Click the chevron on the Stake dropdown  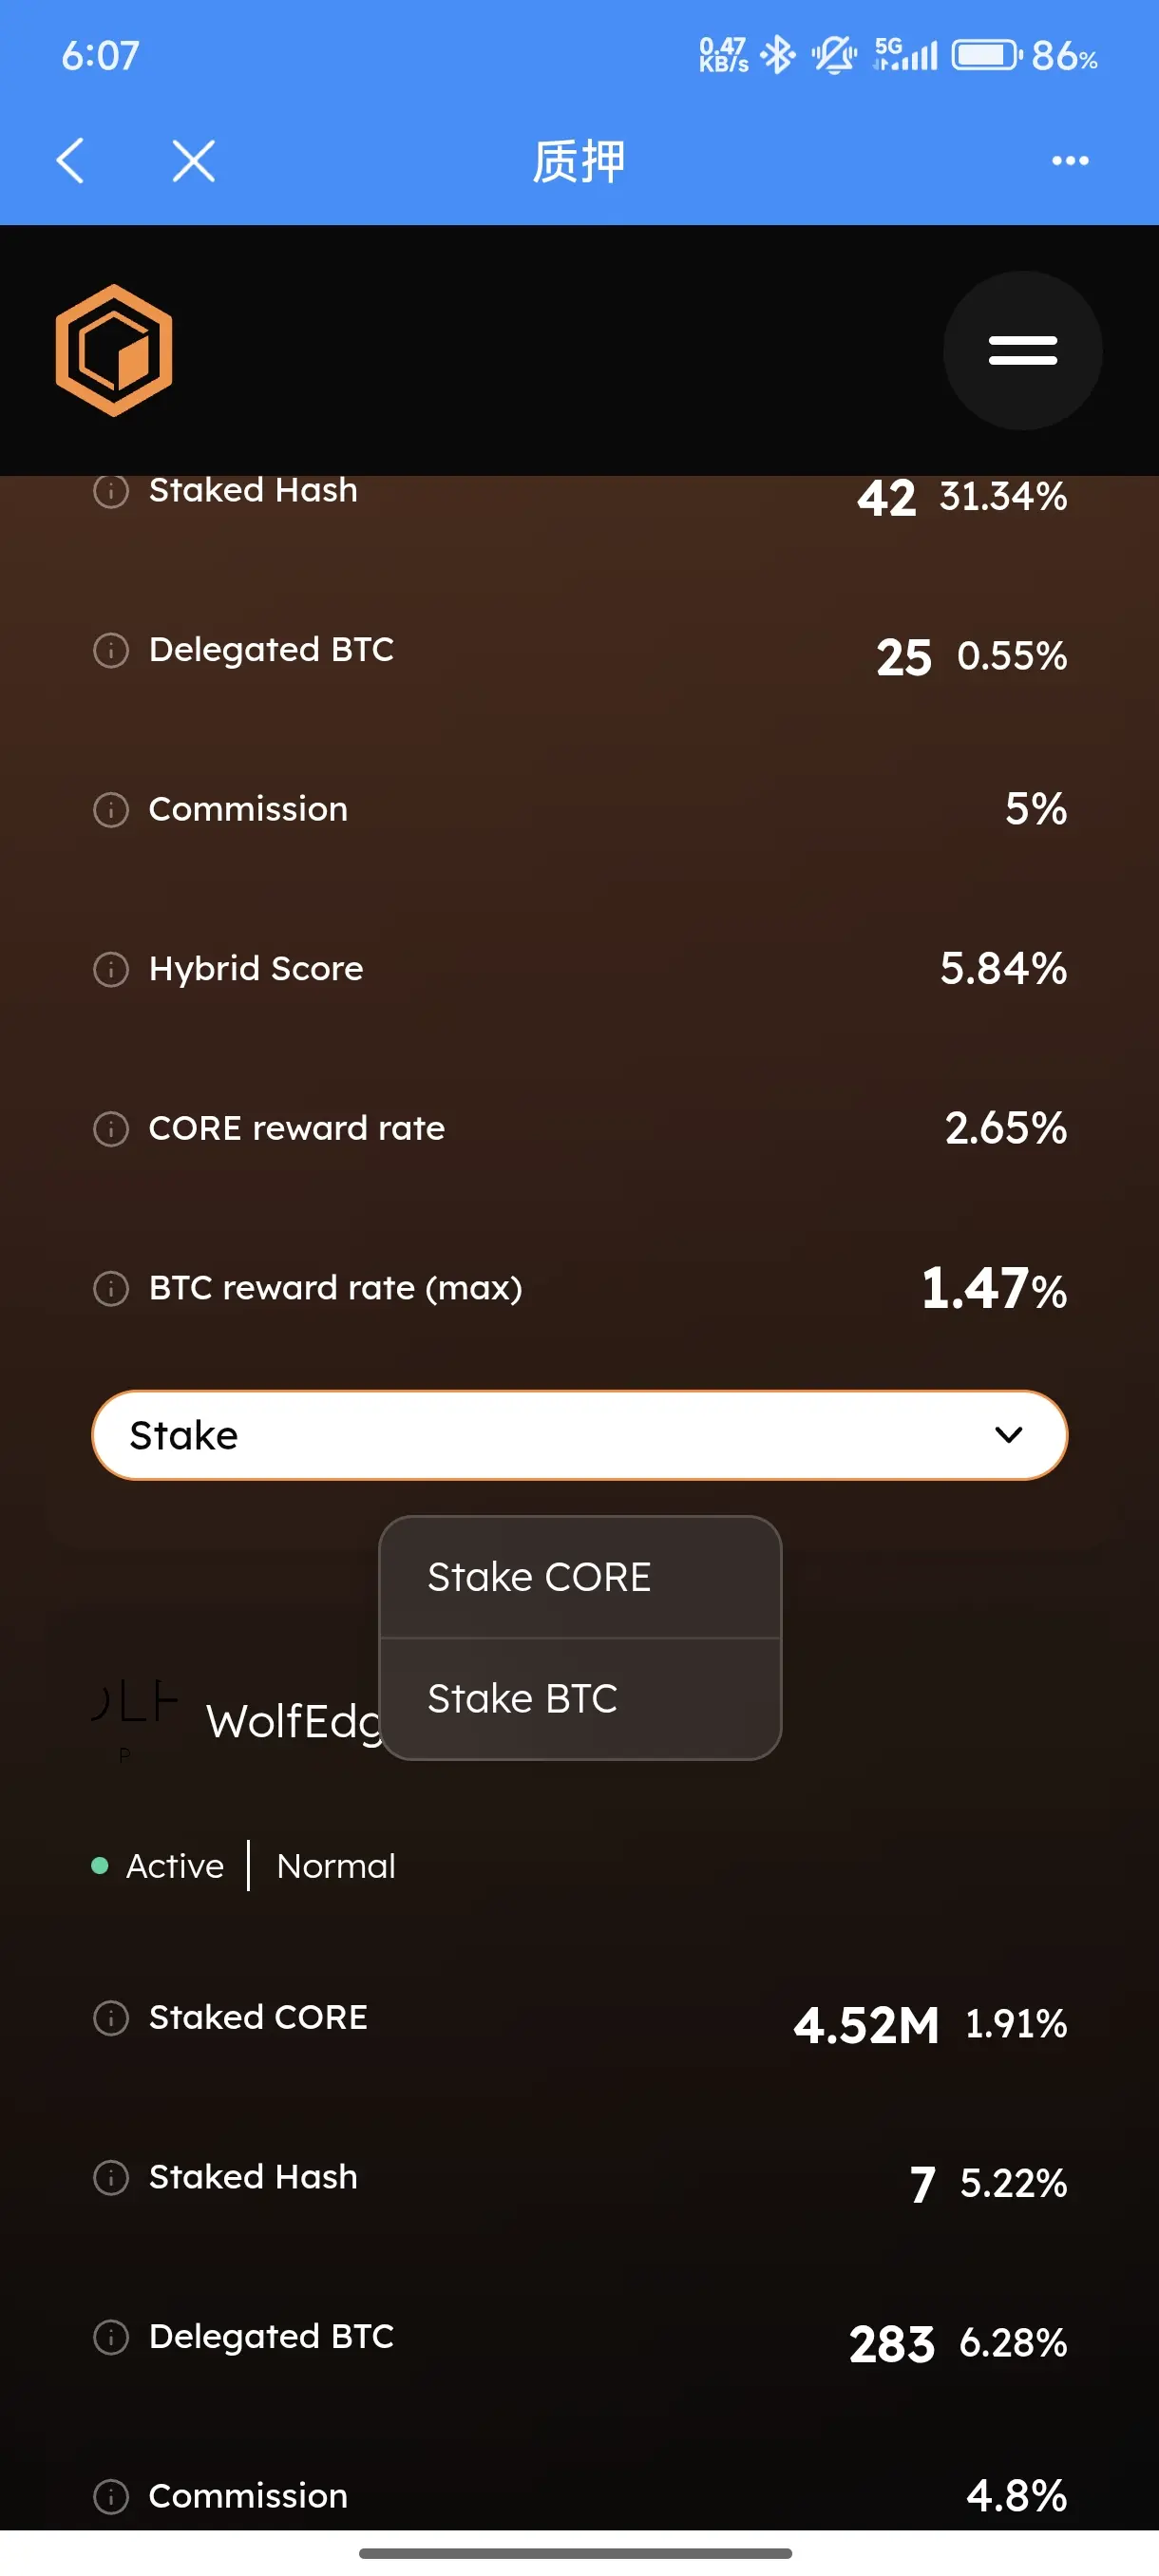[1008, 1435]
